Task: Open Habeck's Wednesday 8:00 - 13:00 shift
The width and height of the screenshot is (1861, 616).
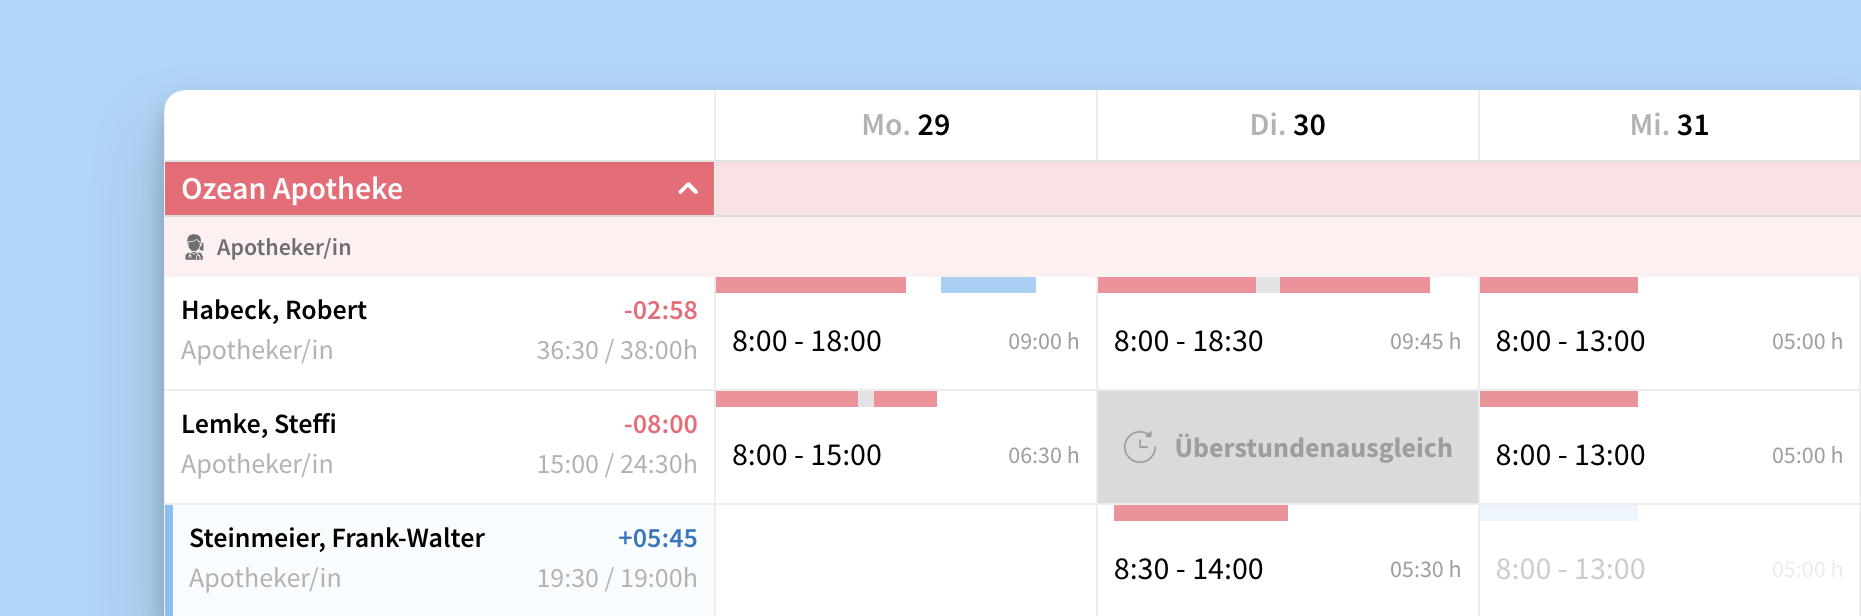Action: pyautogui.click(x=1570, y=342)
